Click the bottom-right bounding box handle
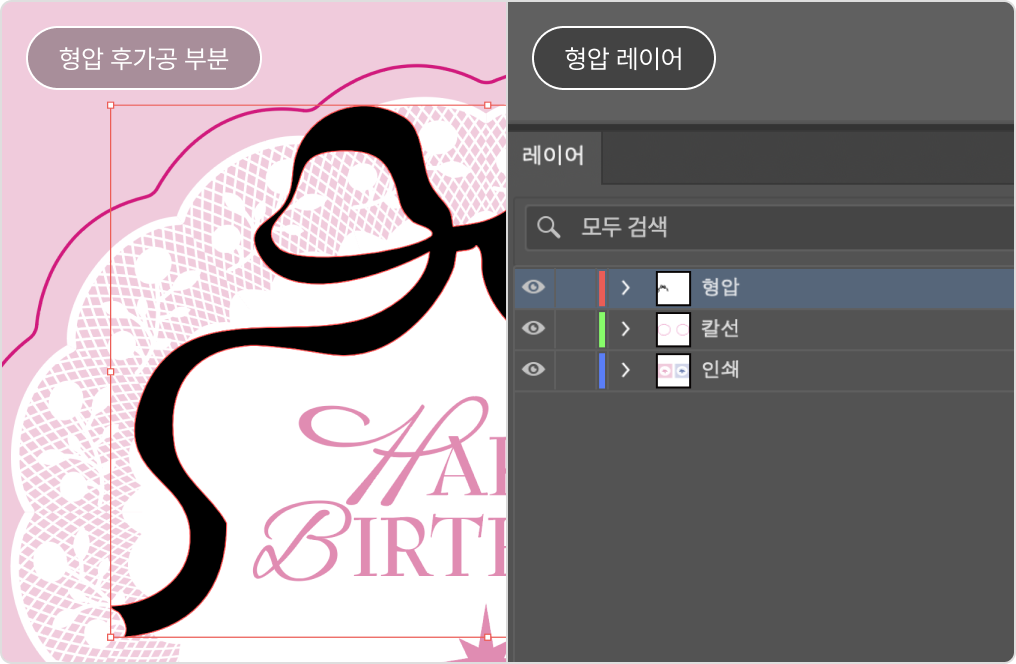Image resolution: width=1016 pixels, height=664 pixels. point(487,637)
